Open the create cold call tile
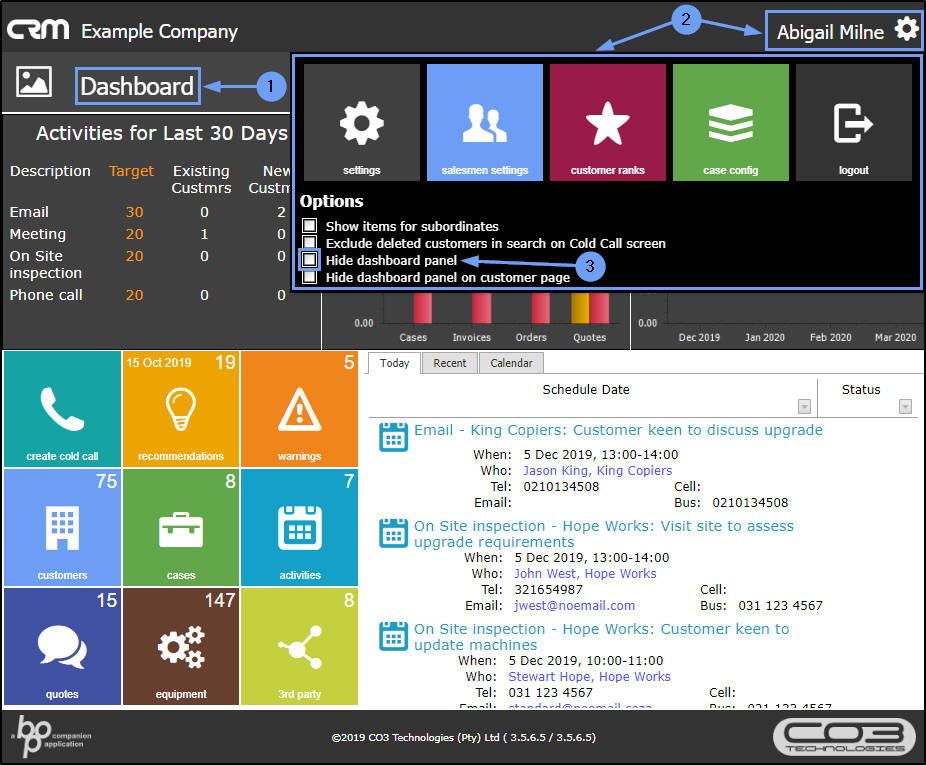The height and width of the screenshot is (765, 926). coord(62,409)
